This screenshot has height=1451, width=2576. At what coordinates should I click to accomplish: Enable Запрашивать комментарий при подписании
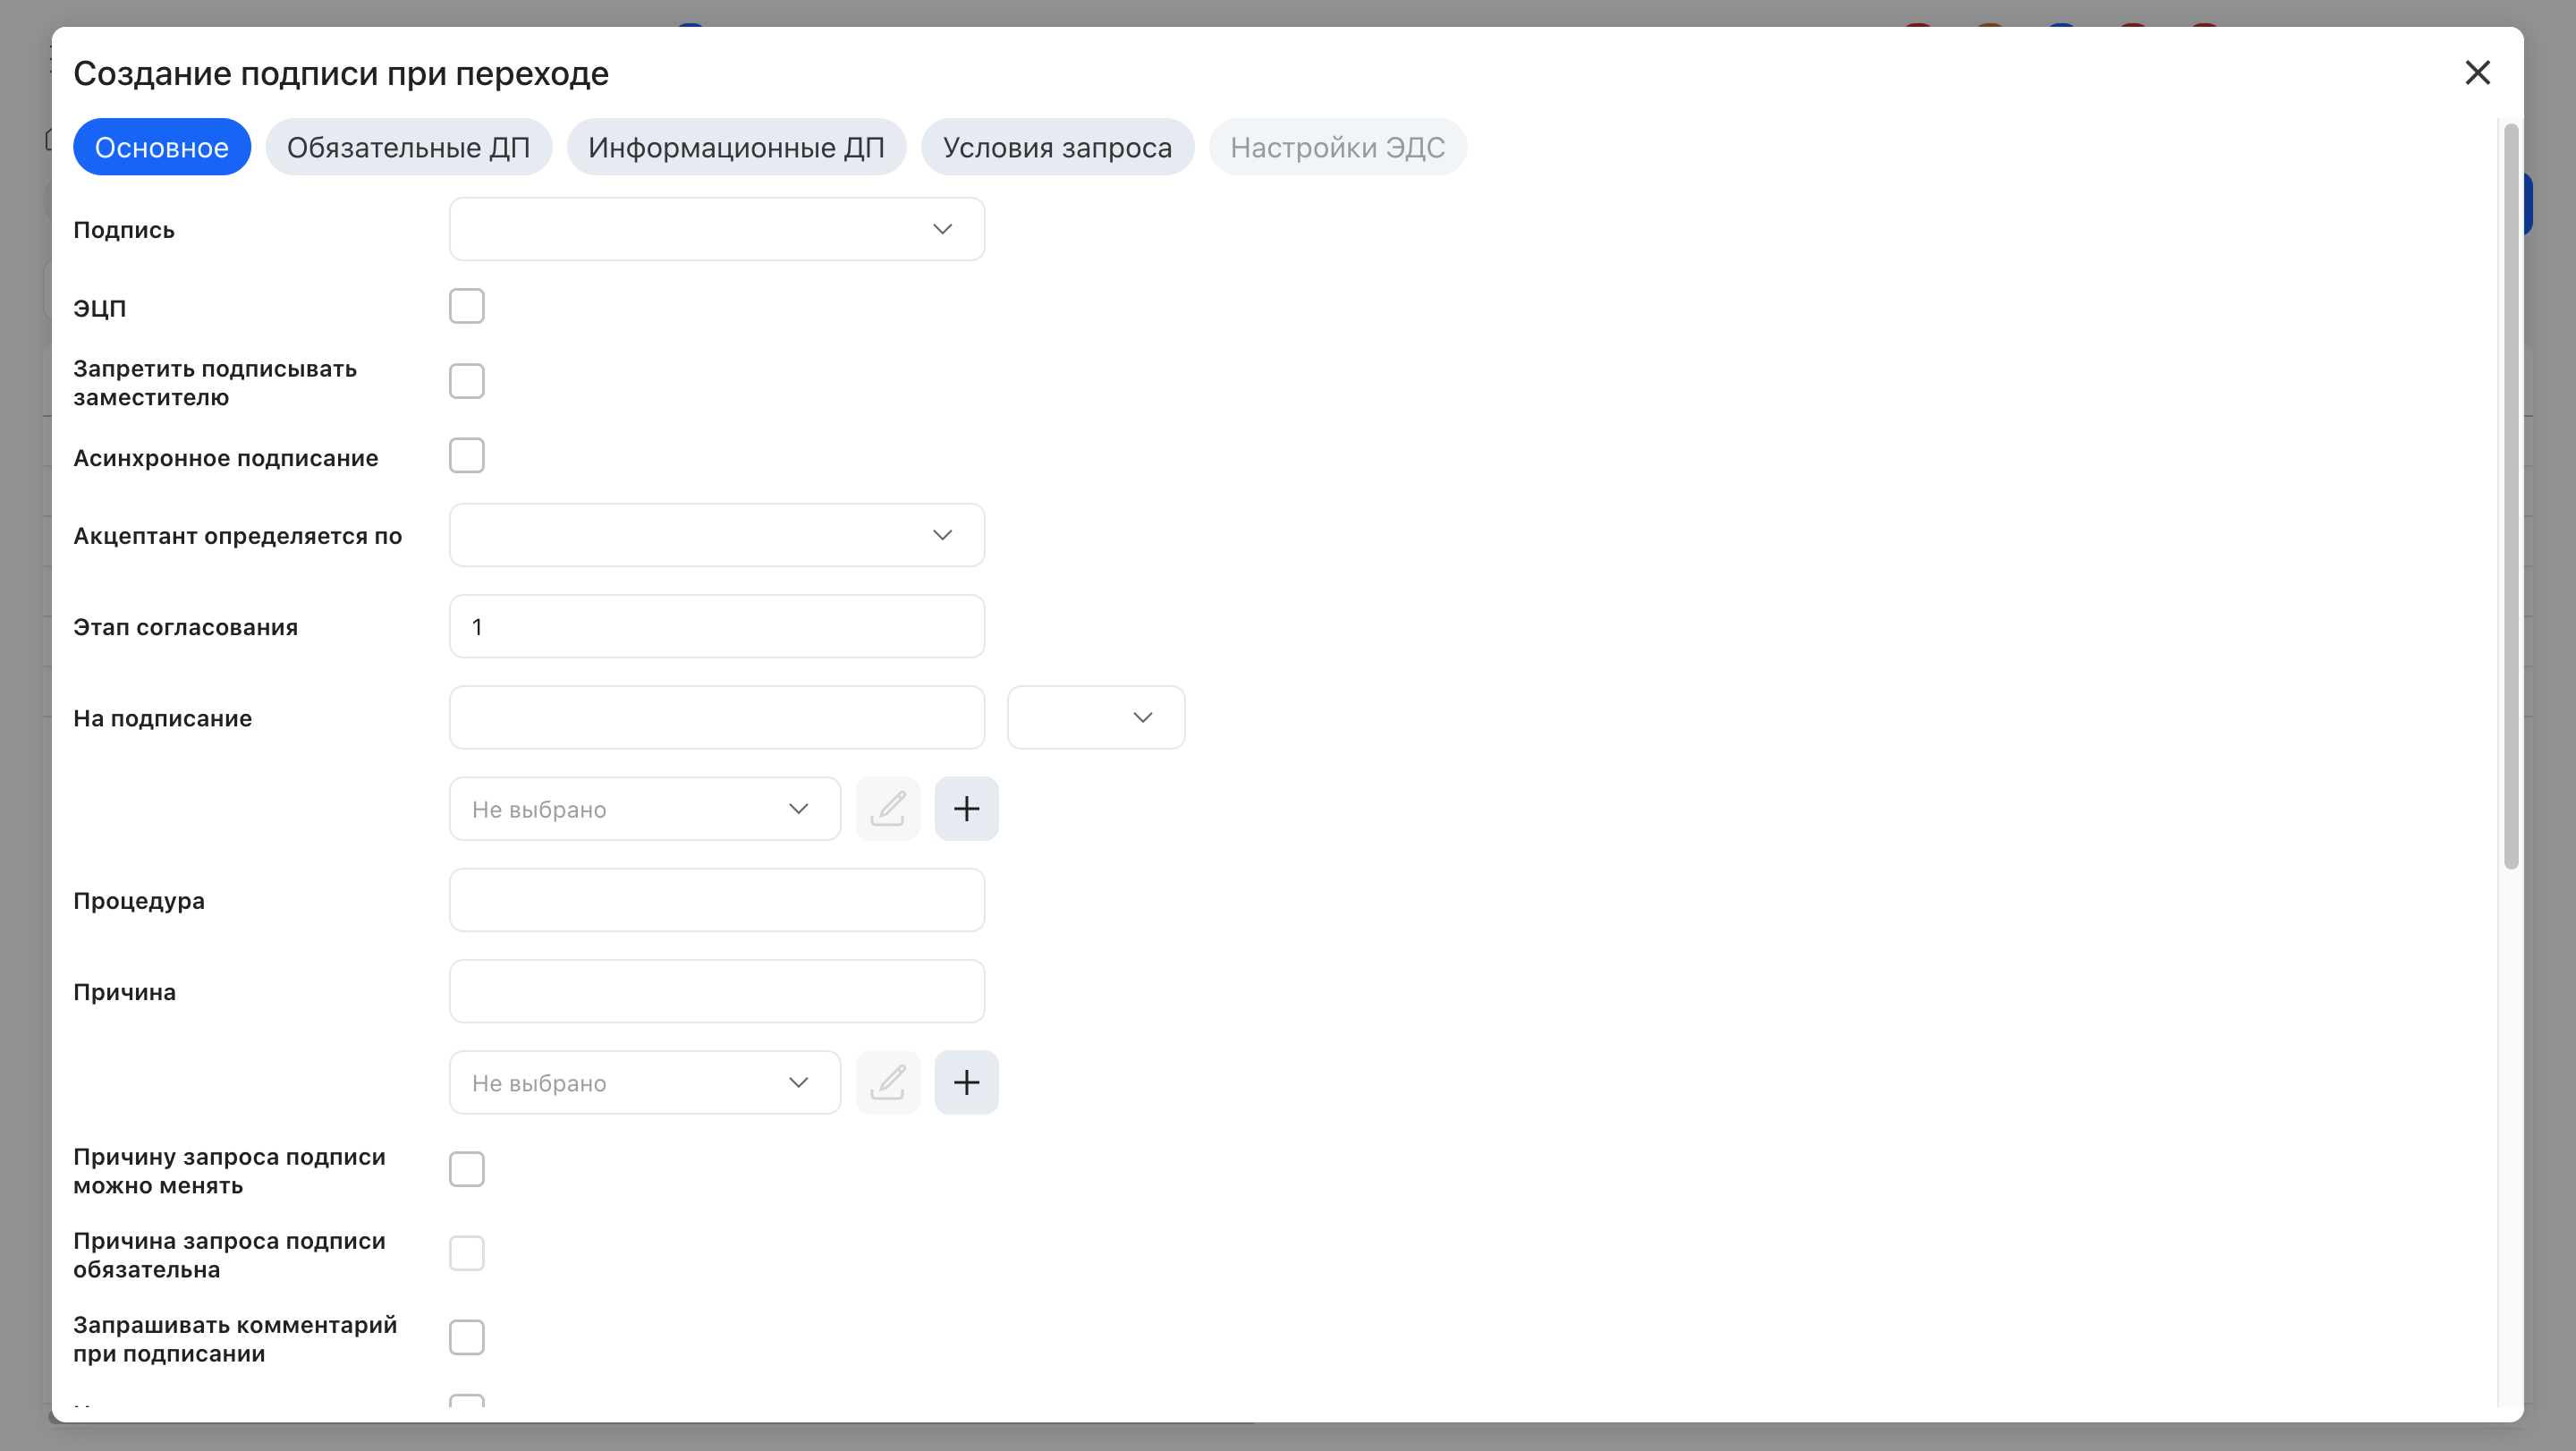(467, 1337)
